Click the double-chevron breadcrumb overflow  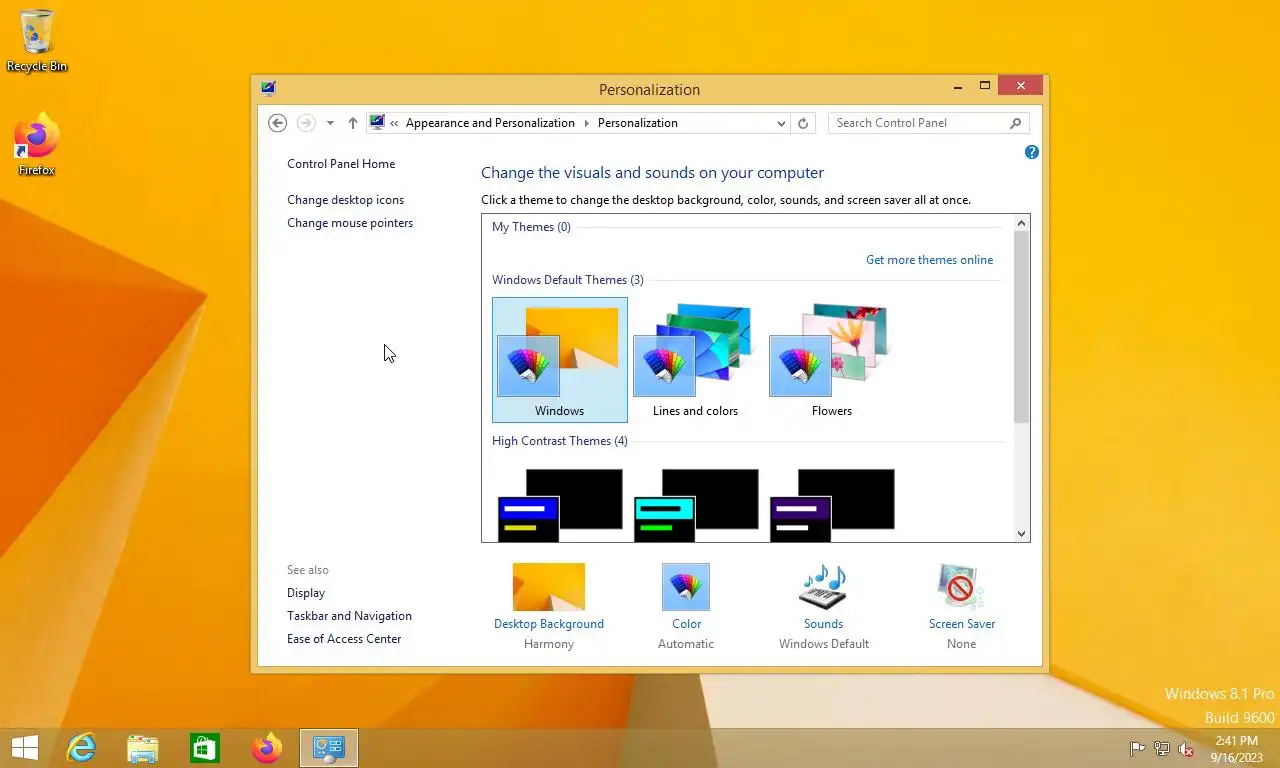tap(395, 123)
